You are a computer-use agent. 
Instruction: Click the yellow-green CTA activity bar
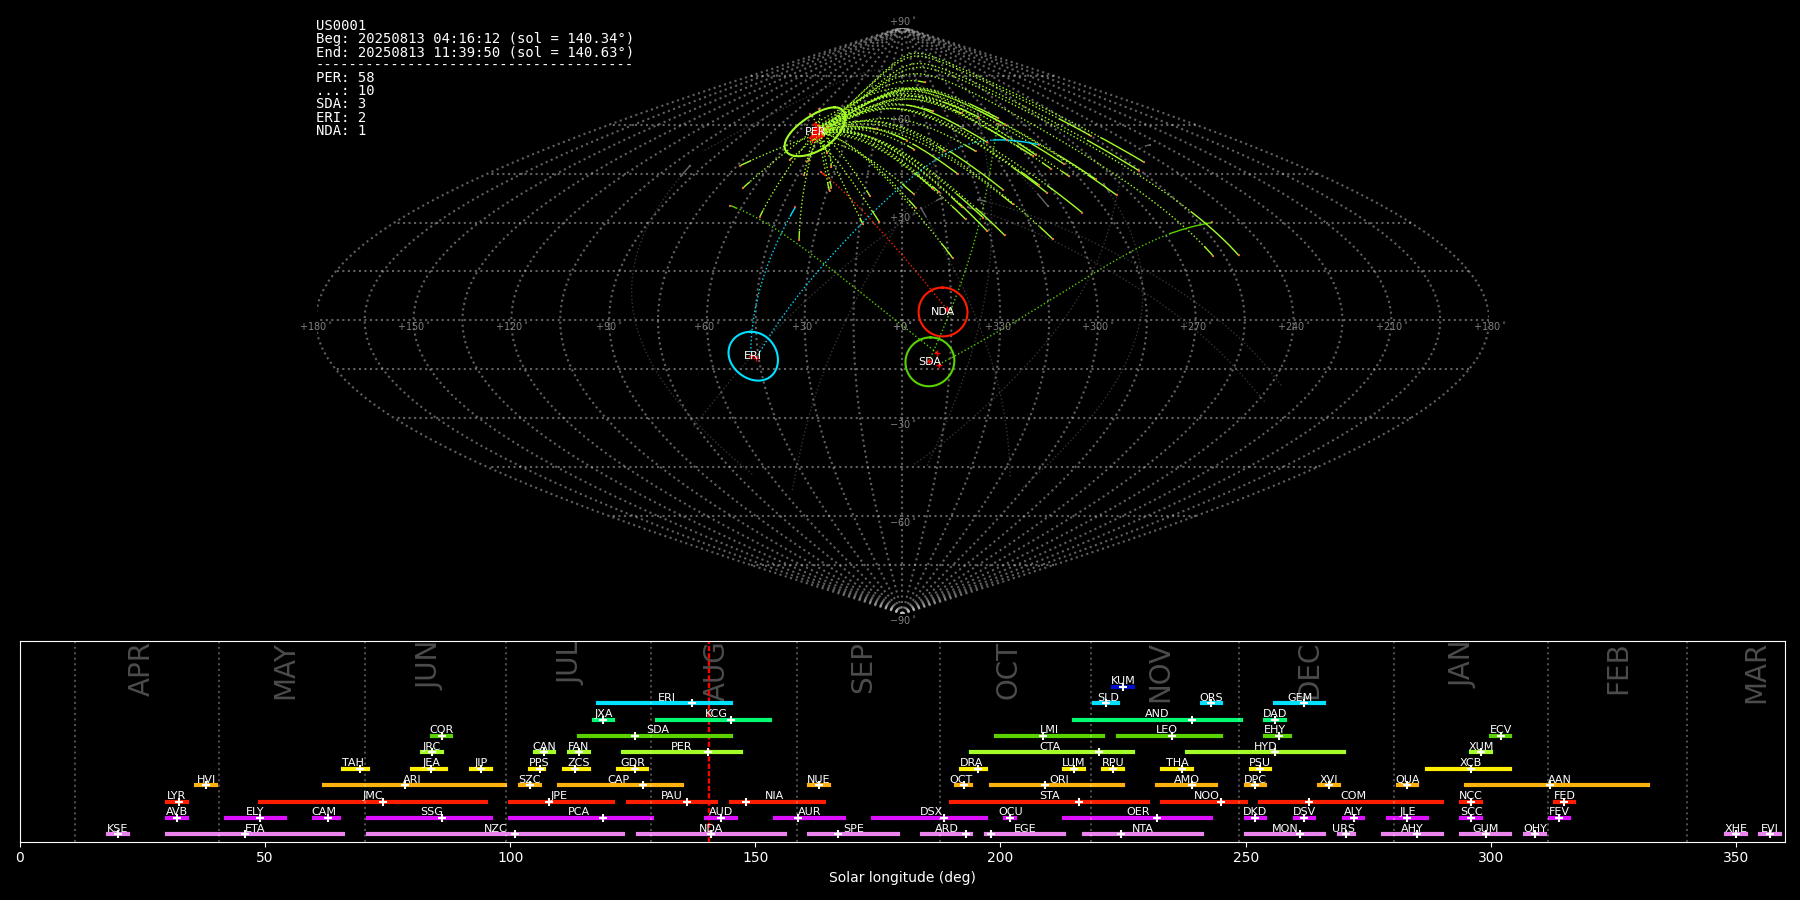click(x=1052, y=752)
